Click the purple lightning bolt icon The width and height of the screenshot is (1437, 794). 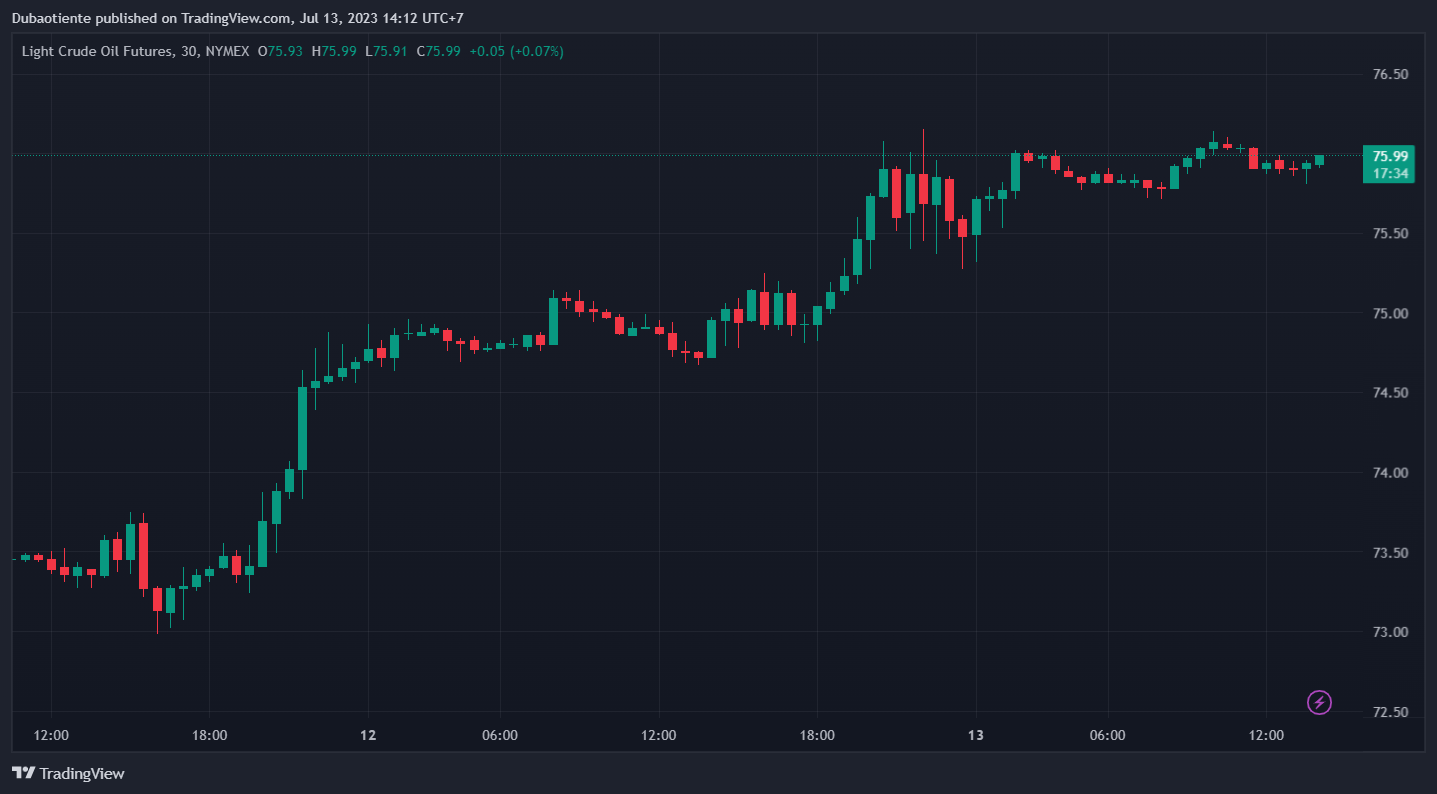click(x=1319, y=703)
